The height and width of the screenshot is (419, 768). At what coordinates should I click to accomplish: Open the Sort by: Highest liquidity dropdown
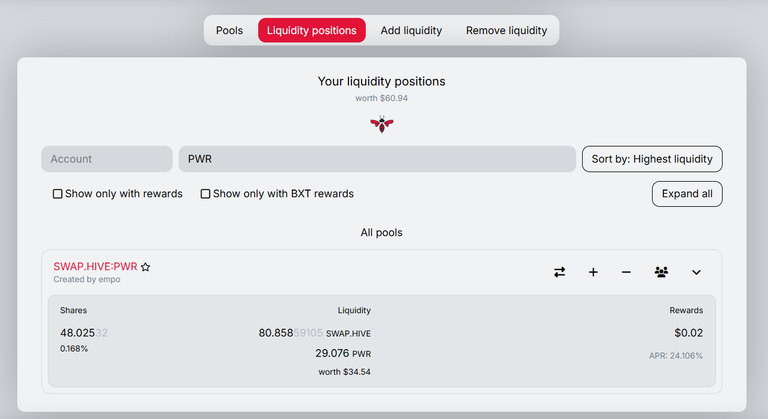coord(652,159)
